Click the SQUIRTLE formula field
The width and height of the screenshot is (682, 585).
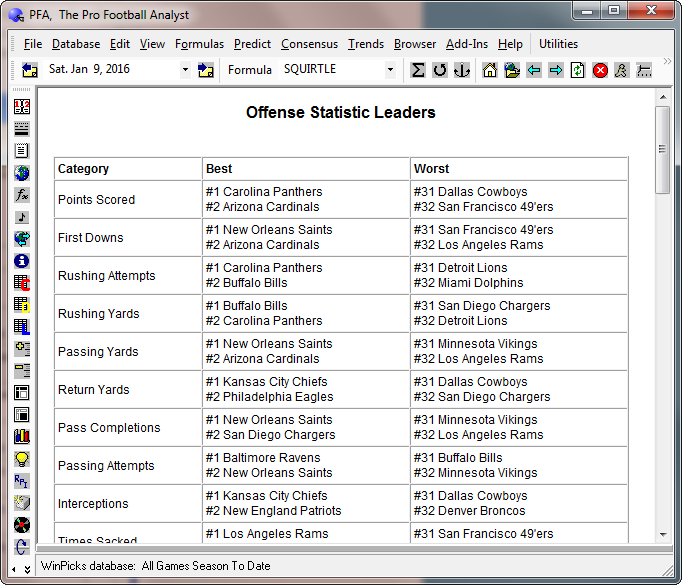click(x=333, y=70)
